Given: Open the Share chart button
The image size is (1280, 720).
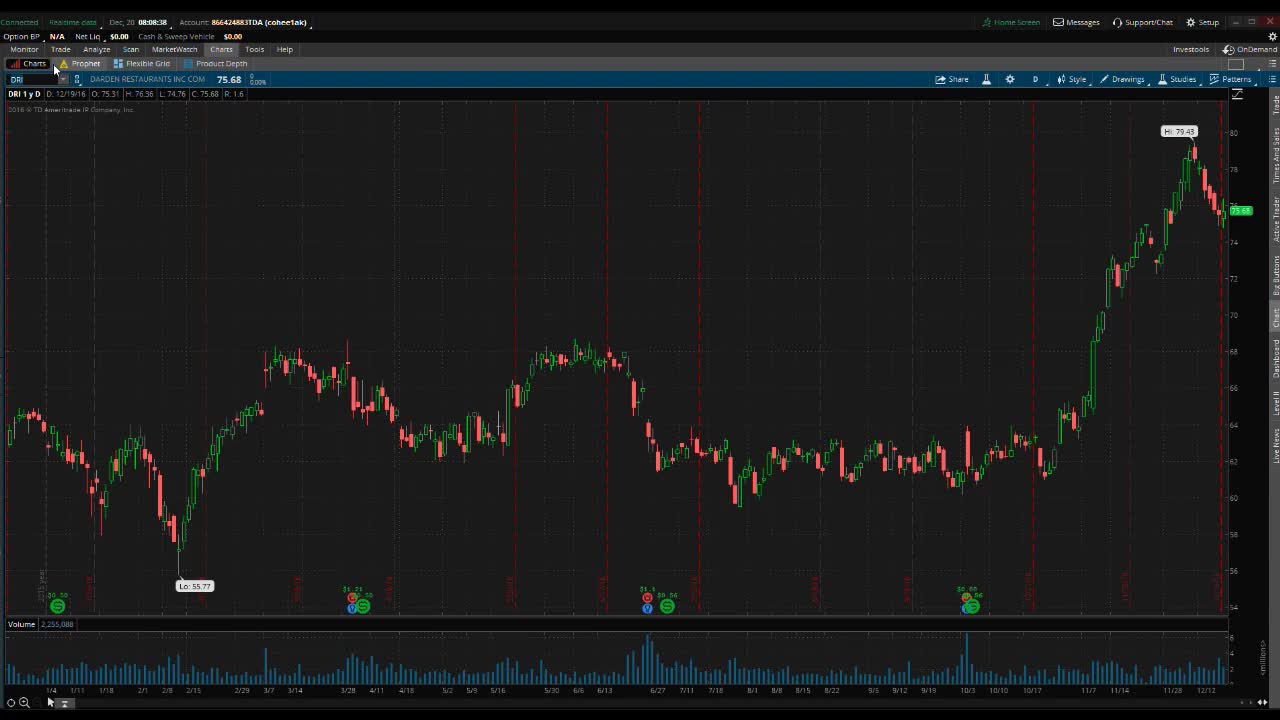Looking at the screenshot, I should click(952, 79).
